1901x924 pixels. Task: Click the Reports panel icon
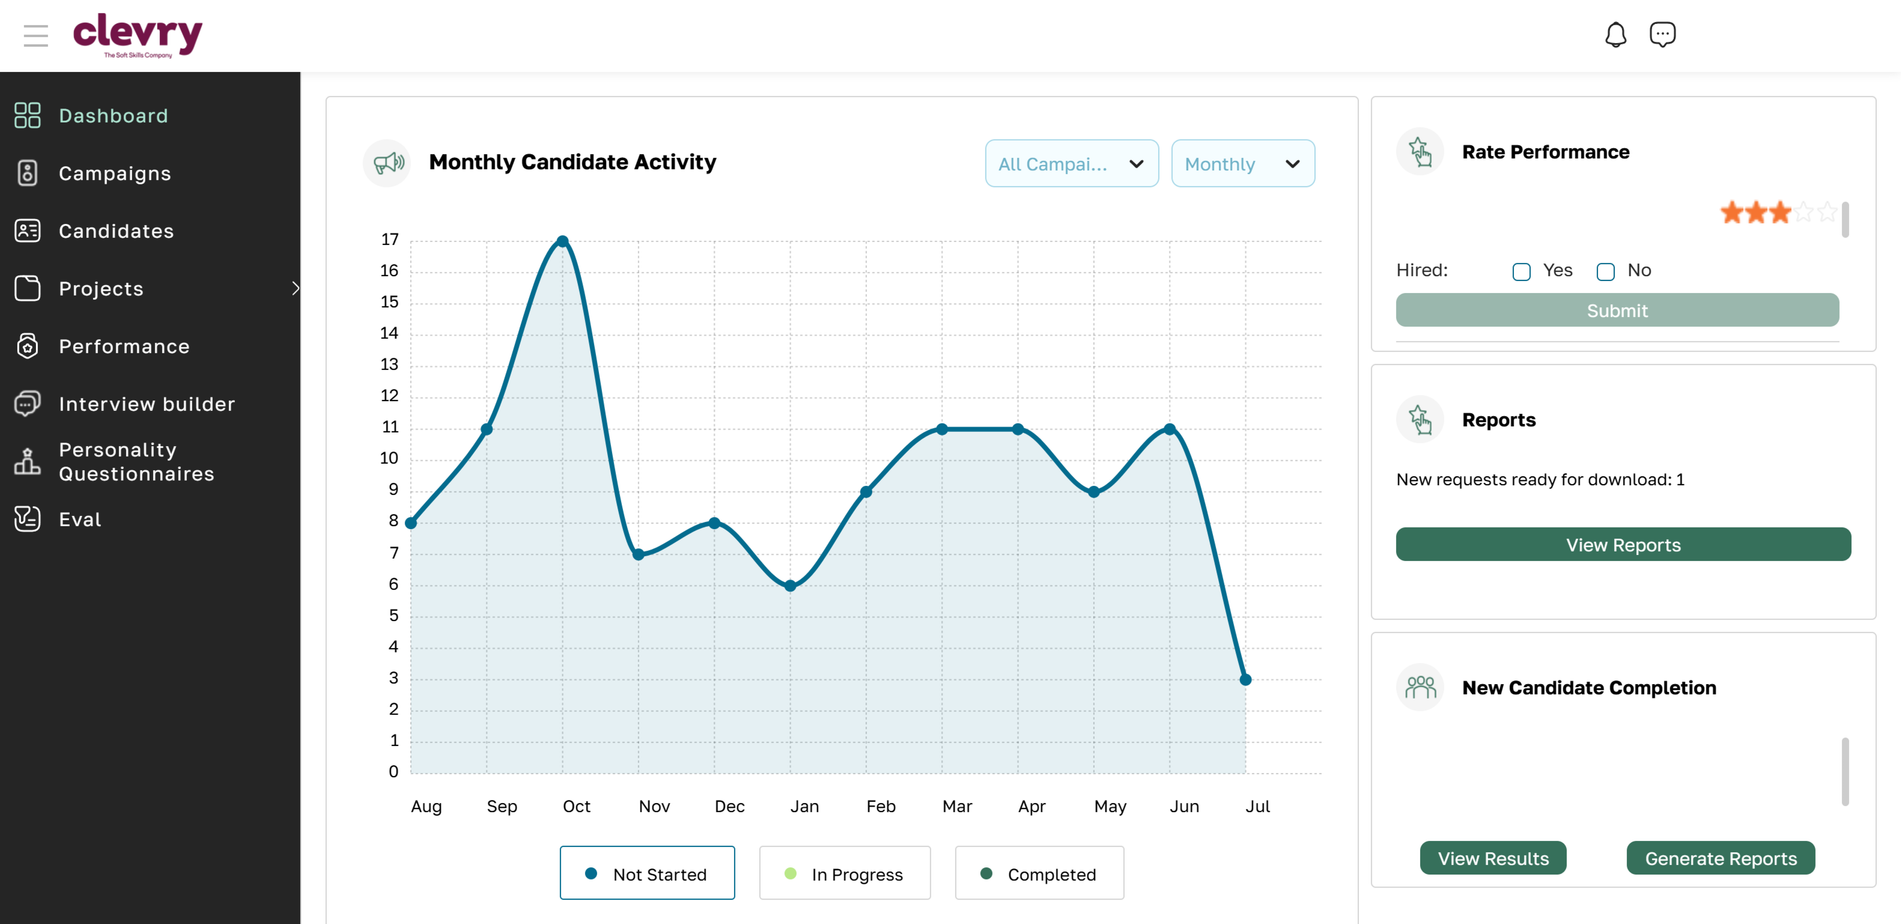1420,420
